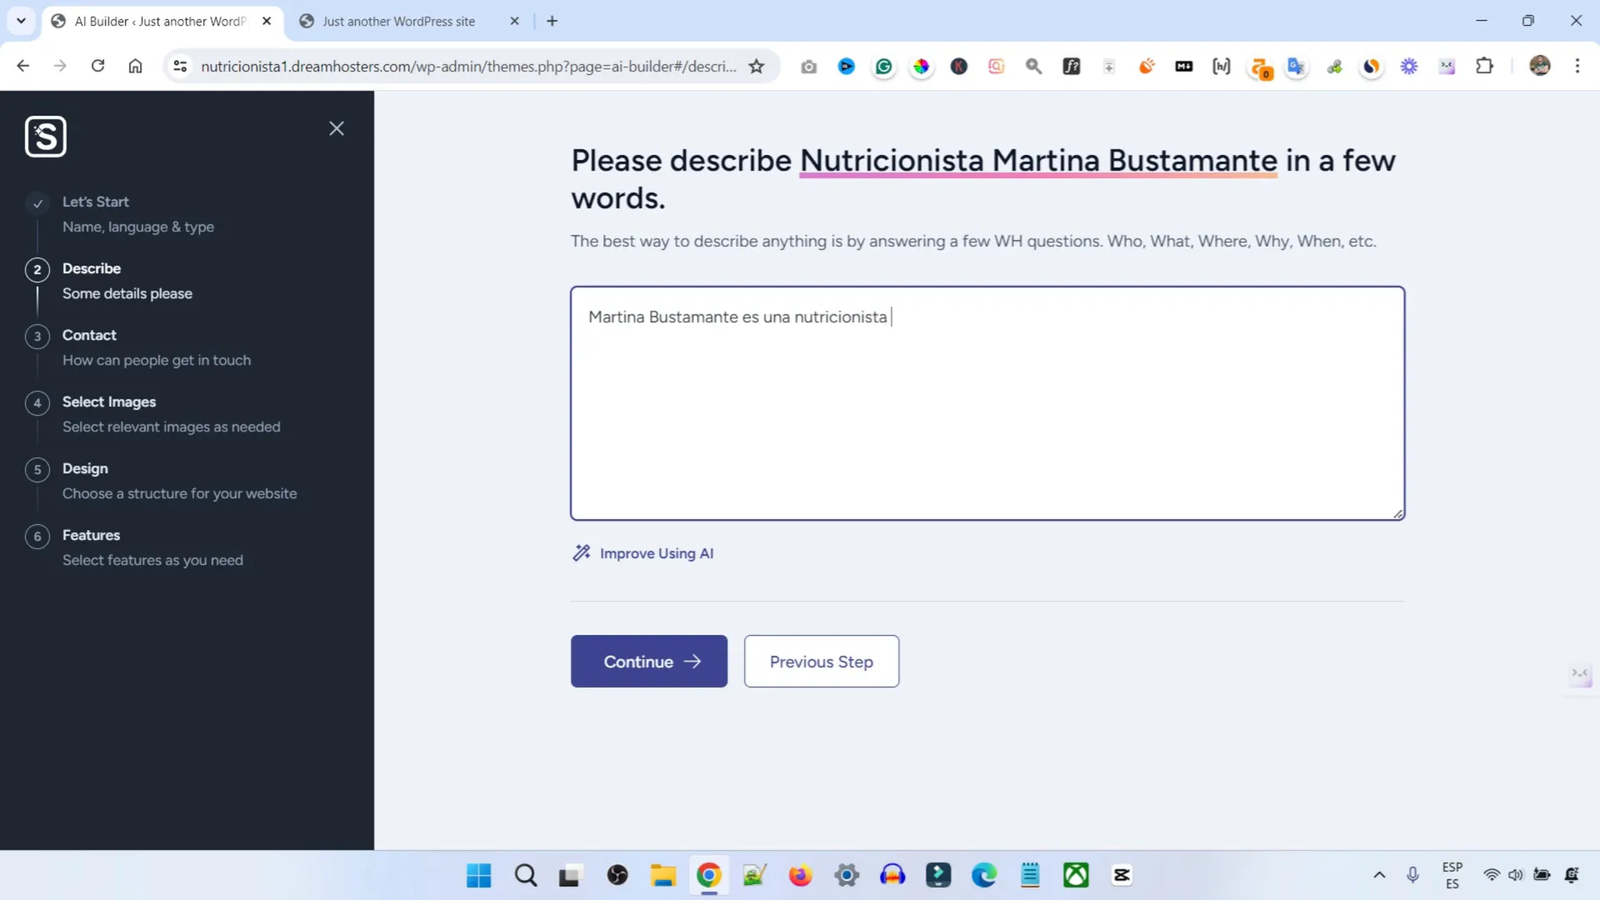Open the Let's Start completed step
The width and height of the screenshot is (1600, 900).
pyautogui.click(x=96, y=202)
